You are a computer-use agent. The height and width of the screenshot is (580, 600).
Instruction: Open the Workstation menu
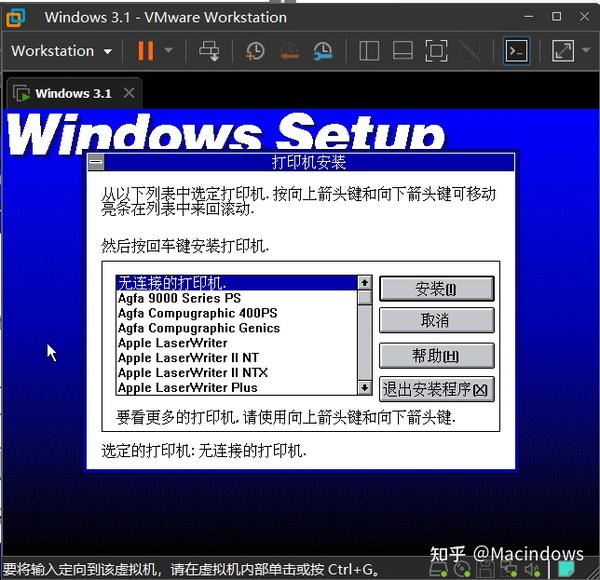[61, 51]
